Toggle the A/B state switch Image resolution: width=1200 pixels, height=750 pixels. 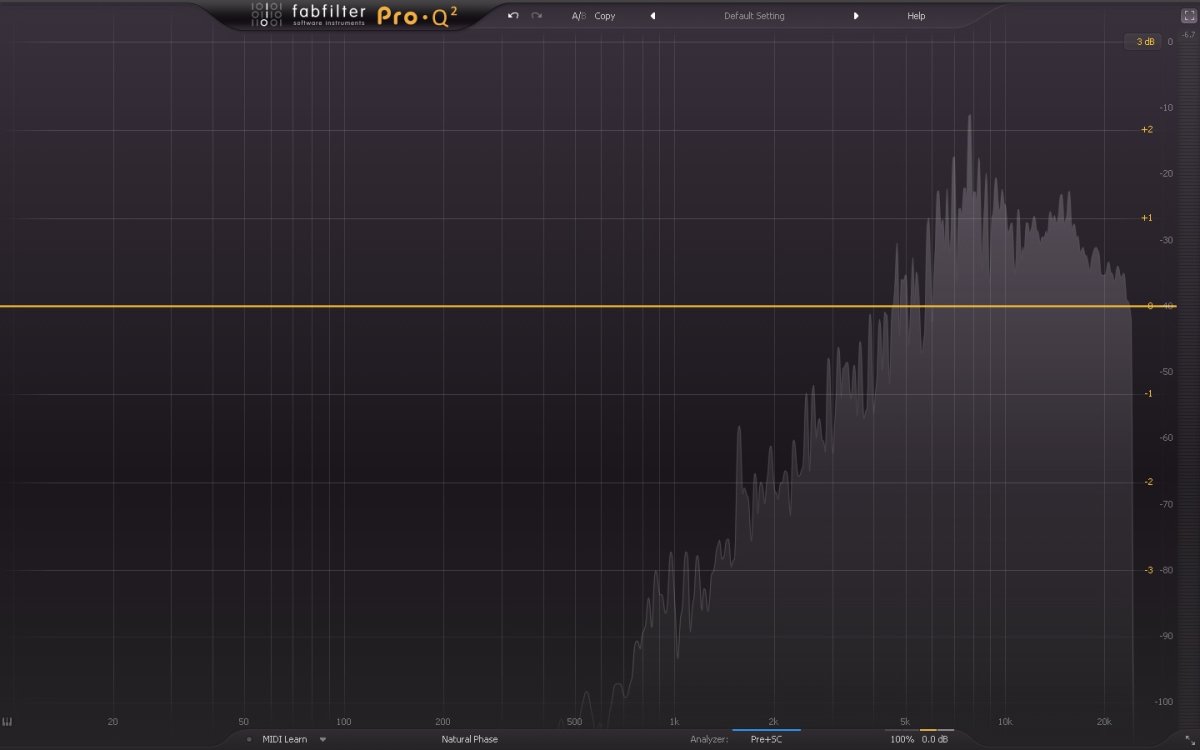pos(578,16)
